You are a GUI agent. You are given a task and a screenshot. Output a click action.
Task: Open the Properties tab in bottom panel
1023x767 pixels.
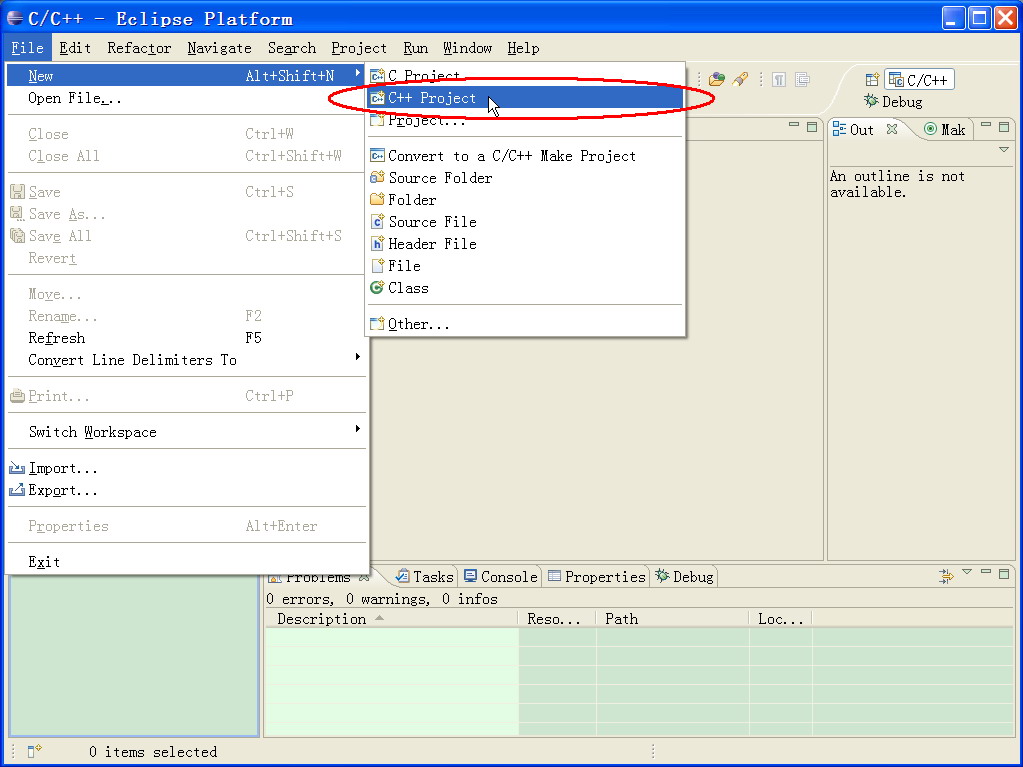pyautogui.click(x=597, y=577)
